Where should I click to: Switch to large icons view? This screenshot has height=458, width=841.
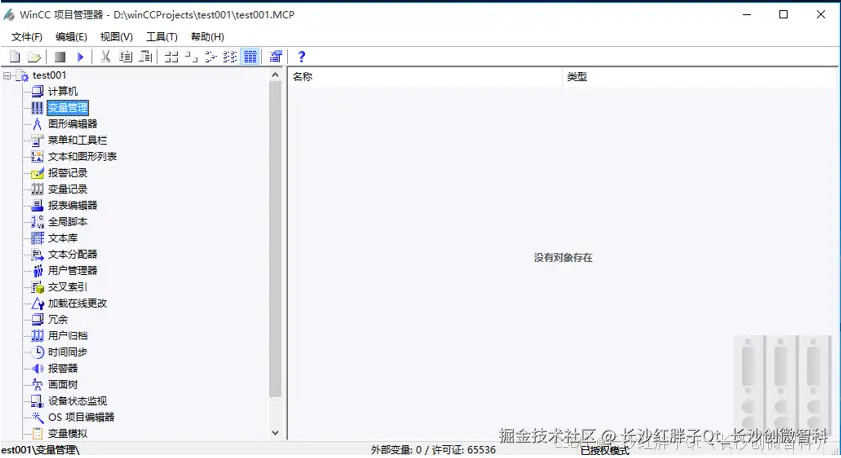coord(171,56)
